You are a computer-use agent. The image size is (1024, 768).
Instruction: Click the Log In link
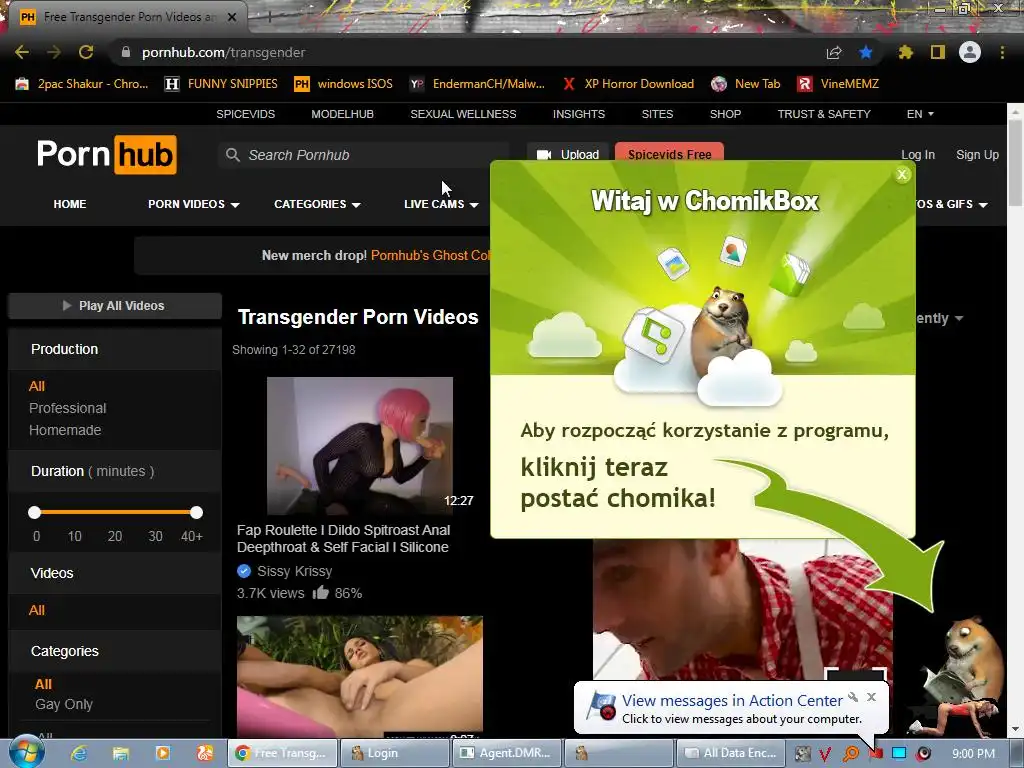[x=918, y=155]
